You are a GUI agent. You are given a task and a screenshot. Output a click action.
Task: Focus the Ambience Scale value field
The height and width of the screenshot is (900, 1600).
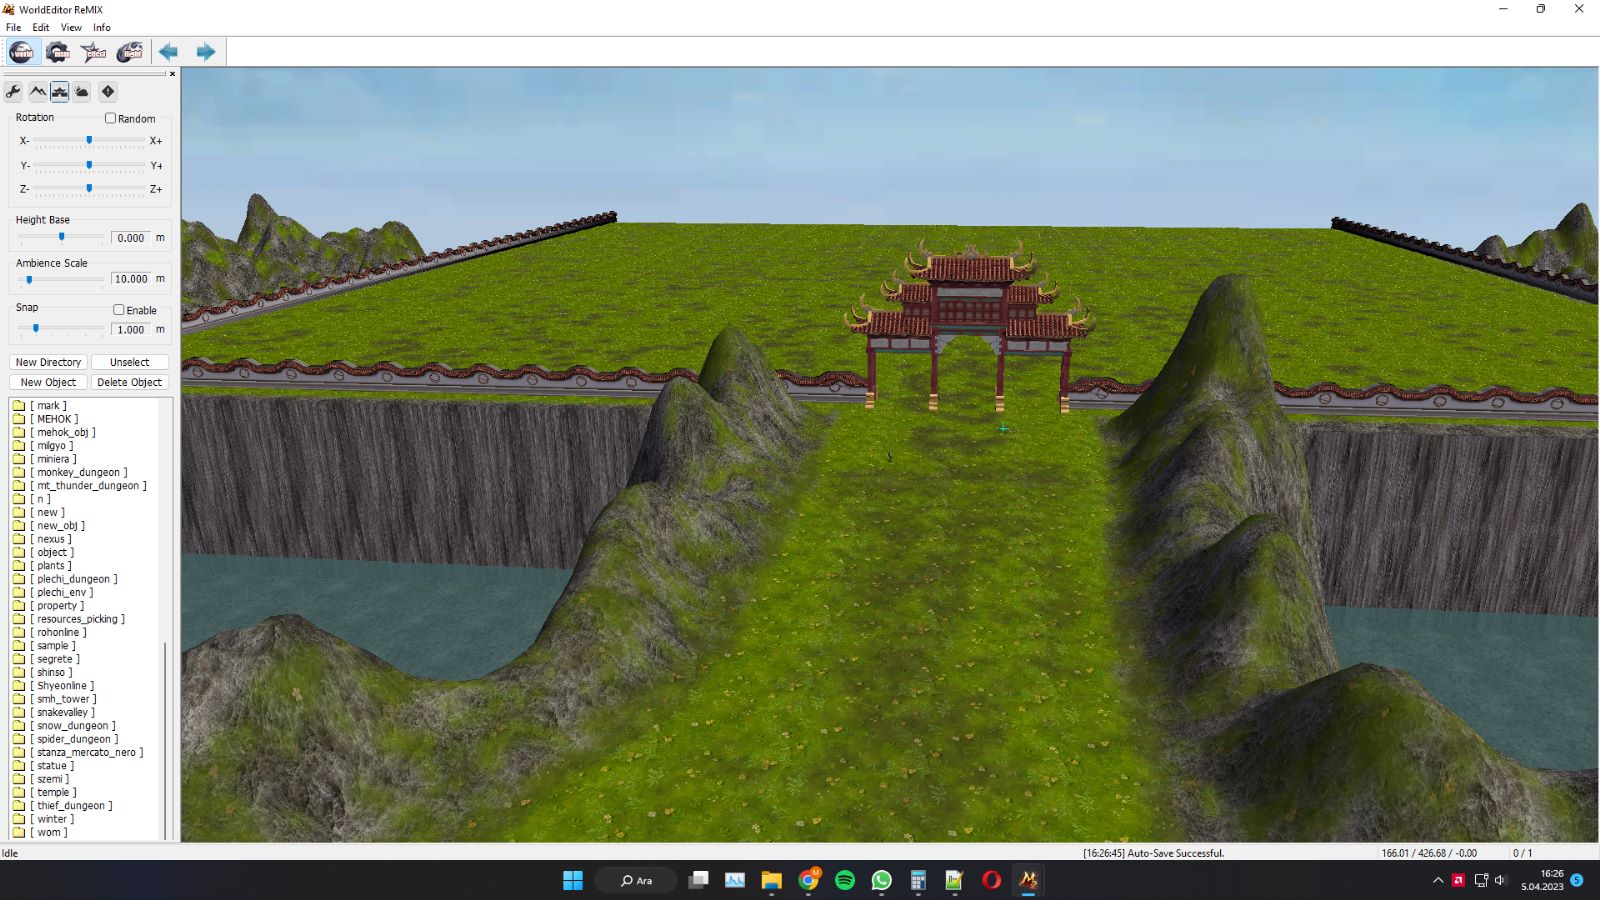tap(130, 279)
